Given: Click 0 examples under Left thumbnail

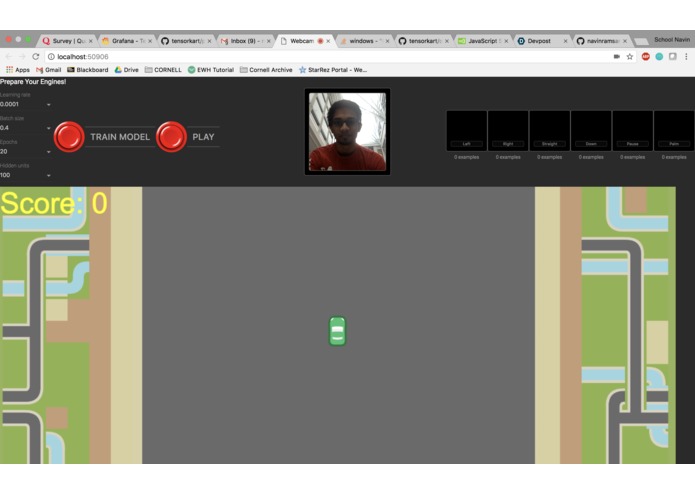Looking at the screenshot, I should click(x=466, y=157).
